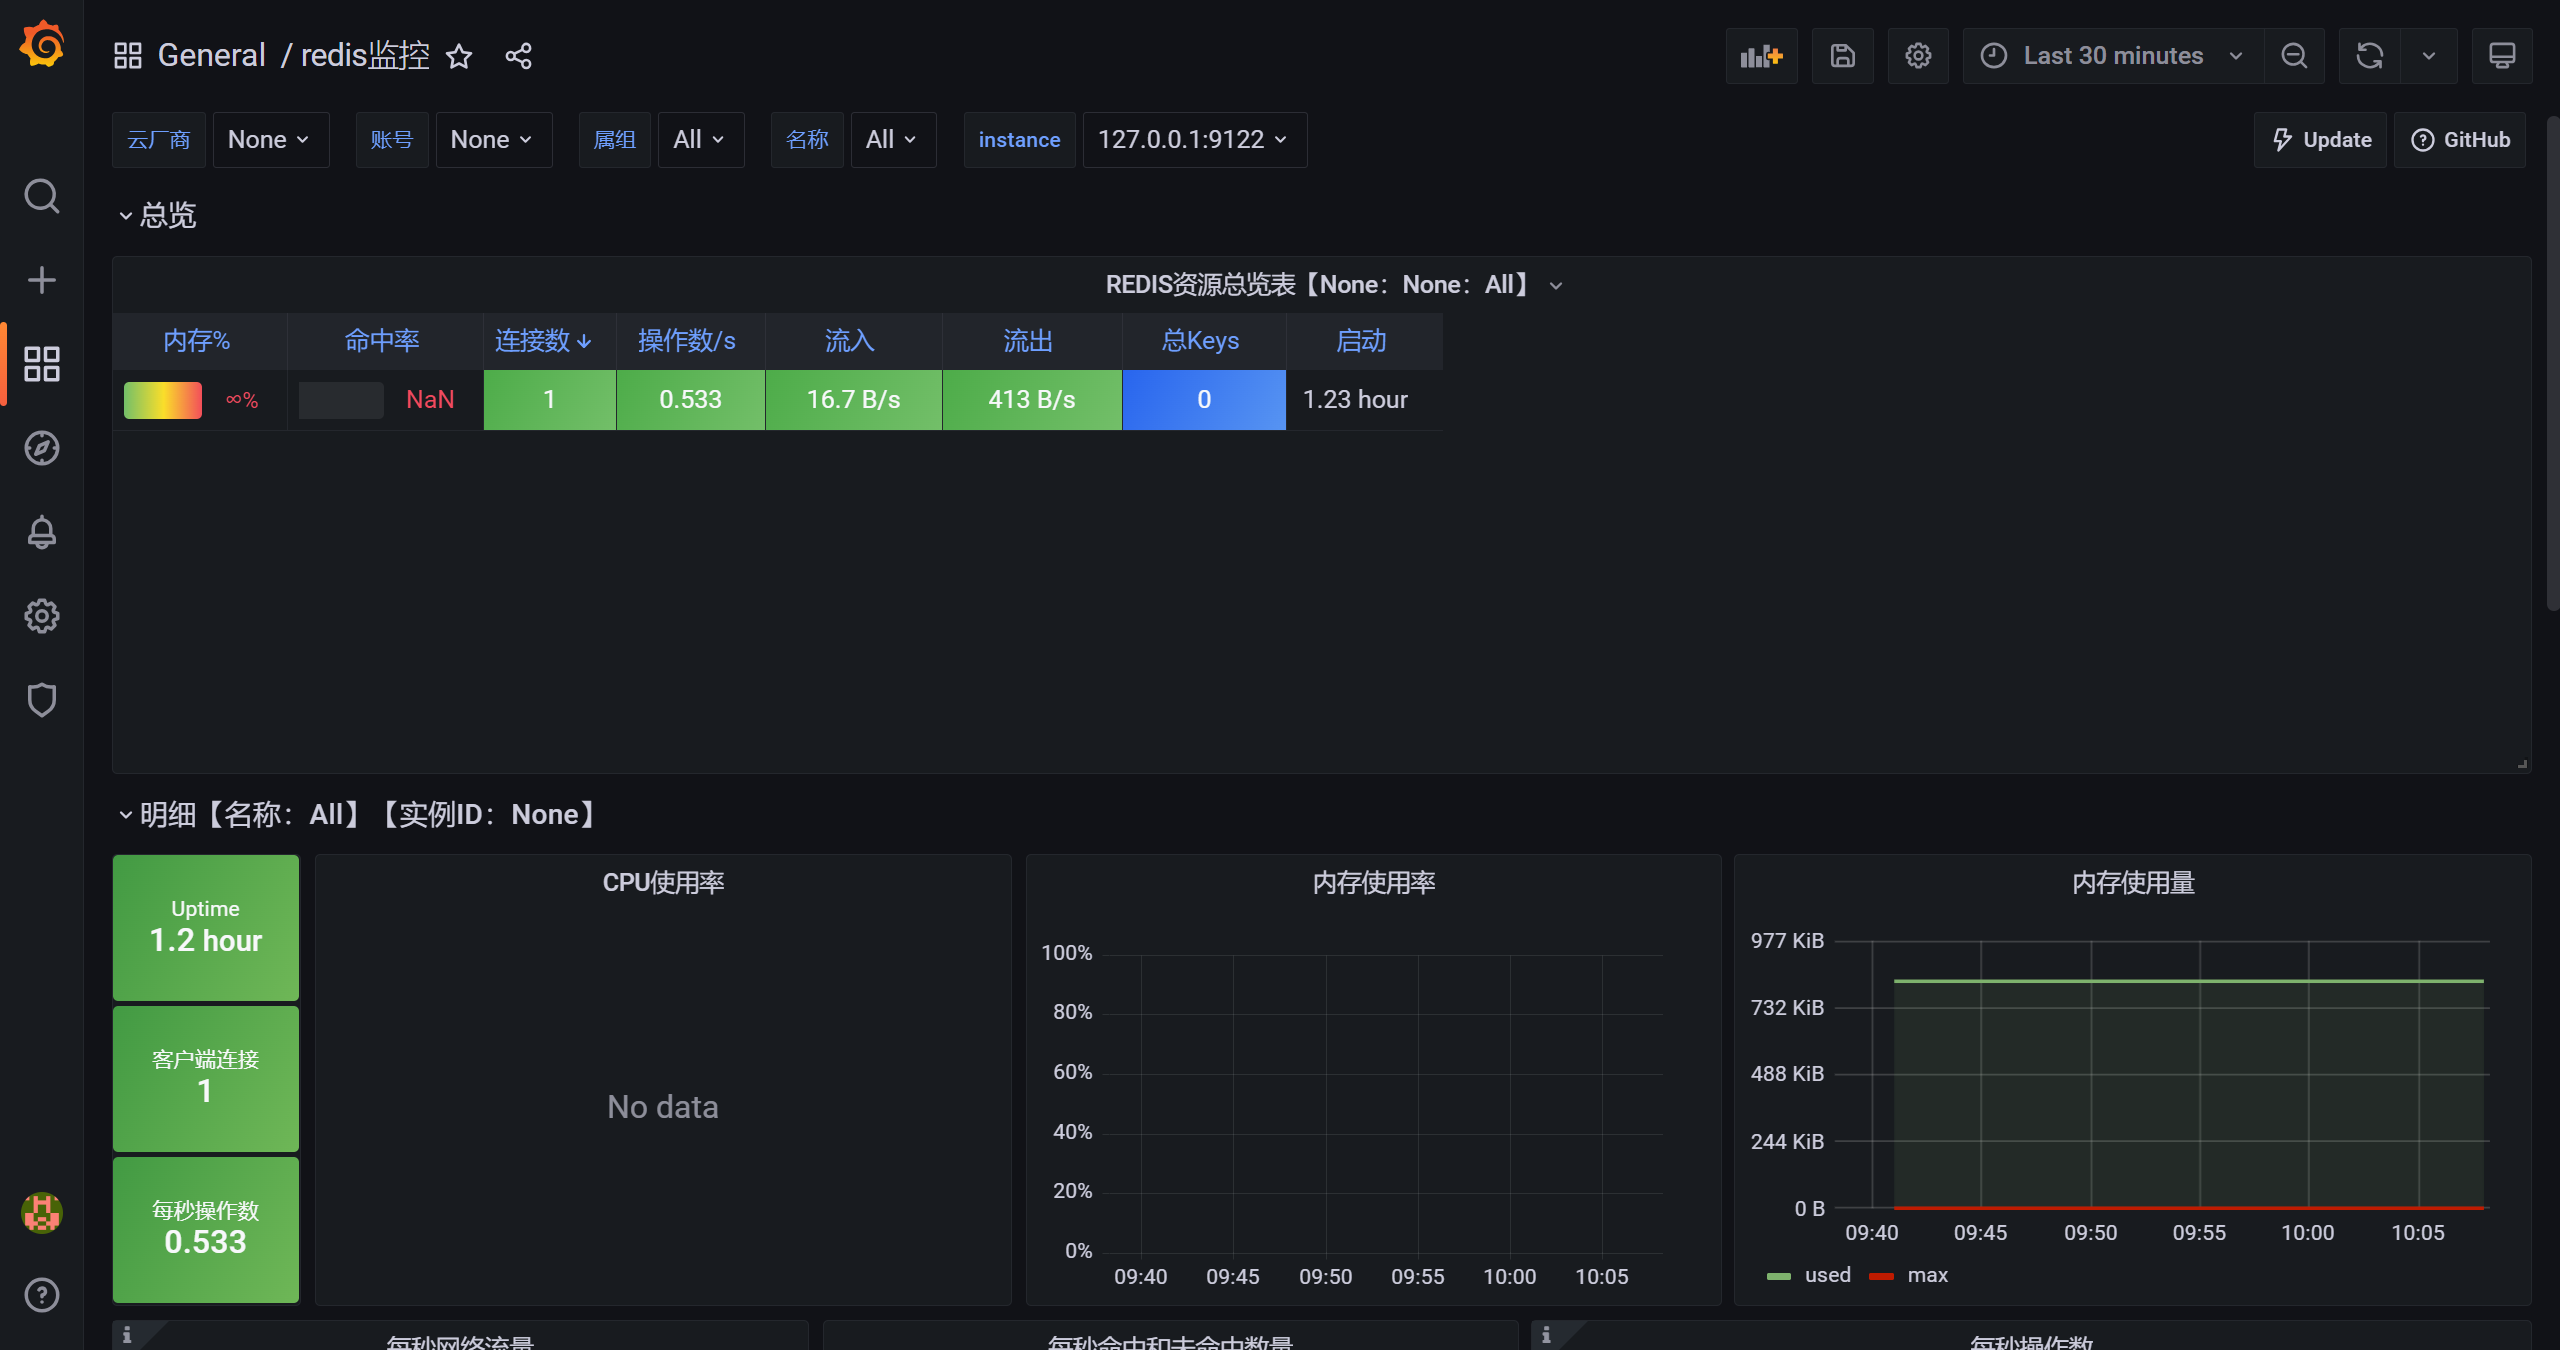Star the redis监控 dashboard
The image size is (2560, 1350).
tap(459, 56)
